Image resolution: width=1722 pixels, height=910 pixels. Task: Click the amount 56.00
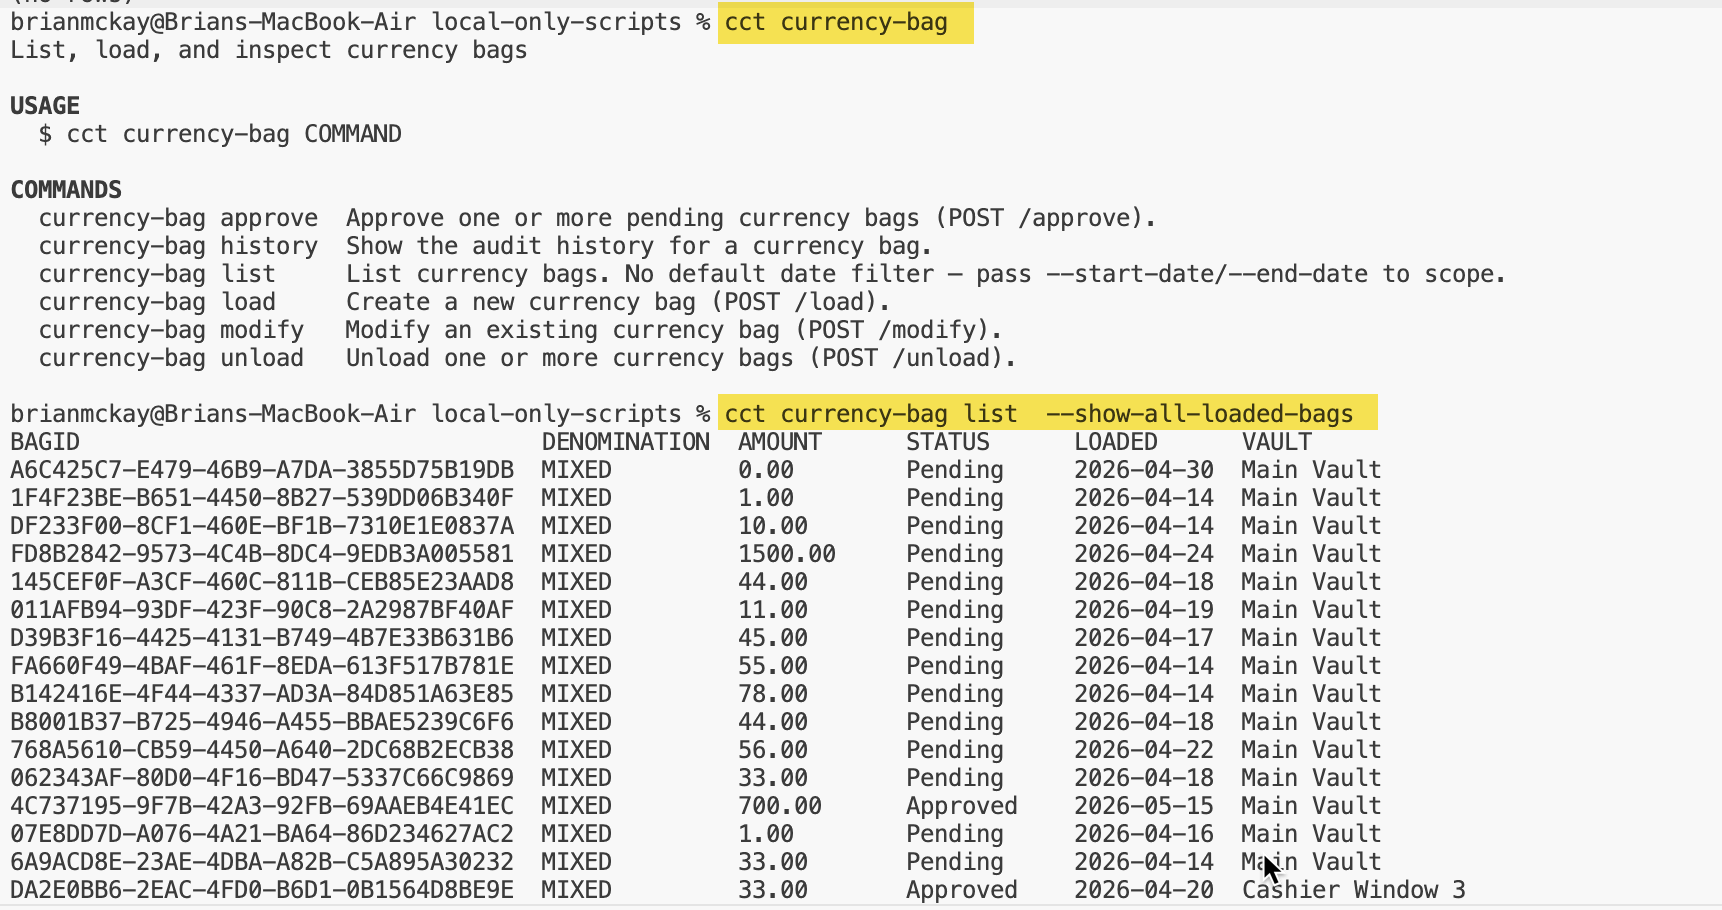(x=773, y=750)
